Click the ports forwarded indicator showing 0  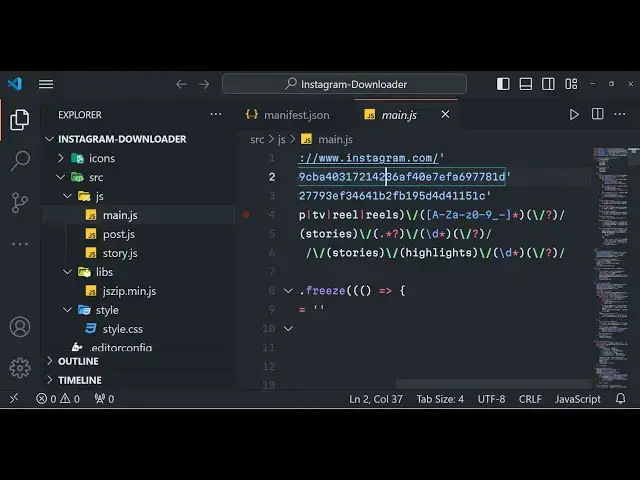tap(104, 399)
